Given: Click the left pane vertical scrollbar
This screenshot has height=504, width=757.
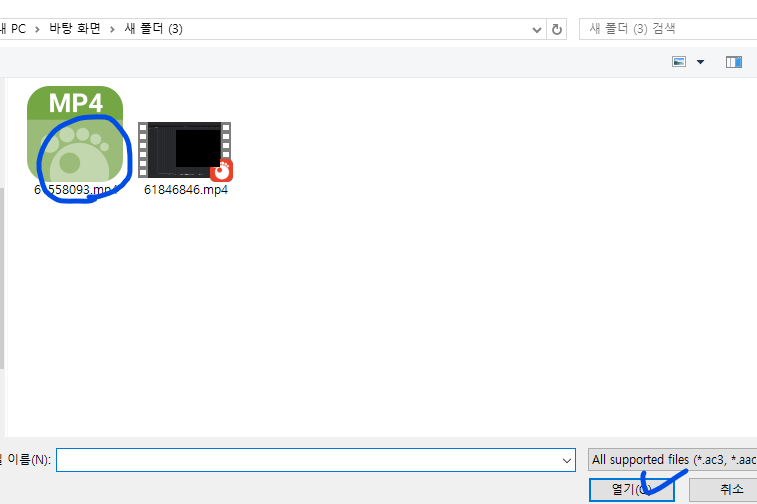Looking at the screenshot, I should (x=2, y=279).
